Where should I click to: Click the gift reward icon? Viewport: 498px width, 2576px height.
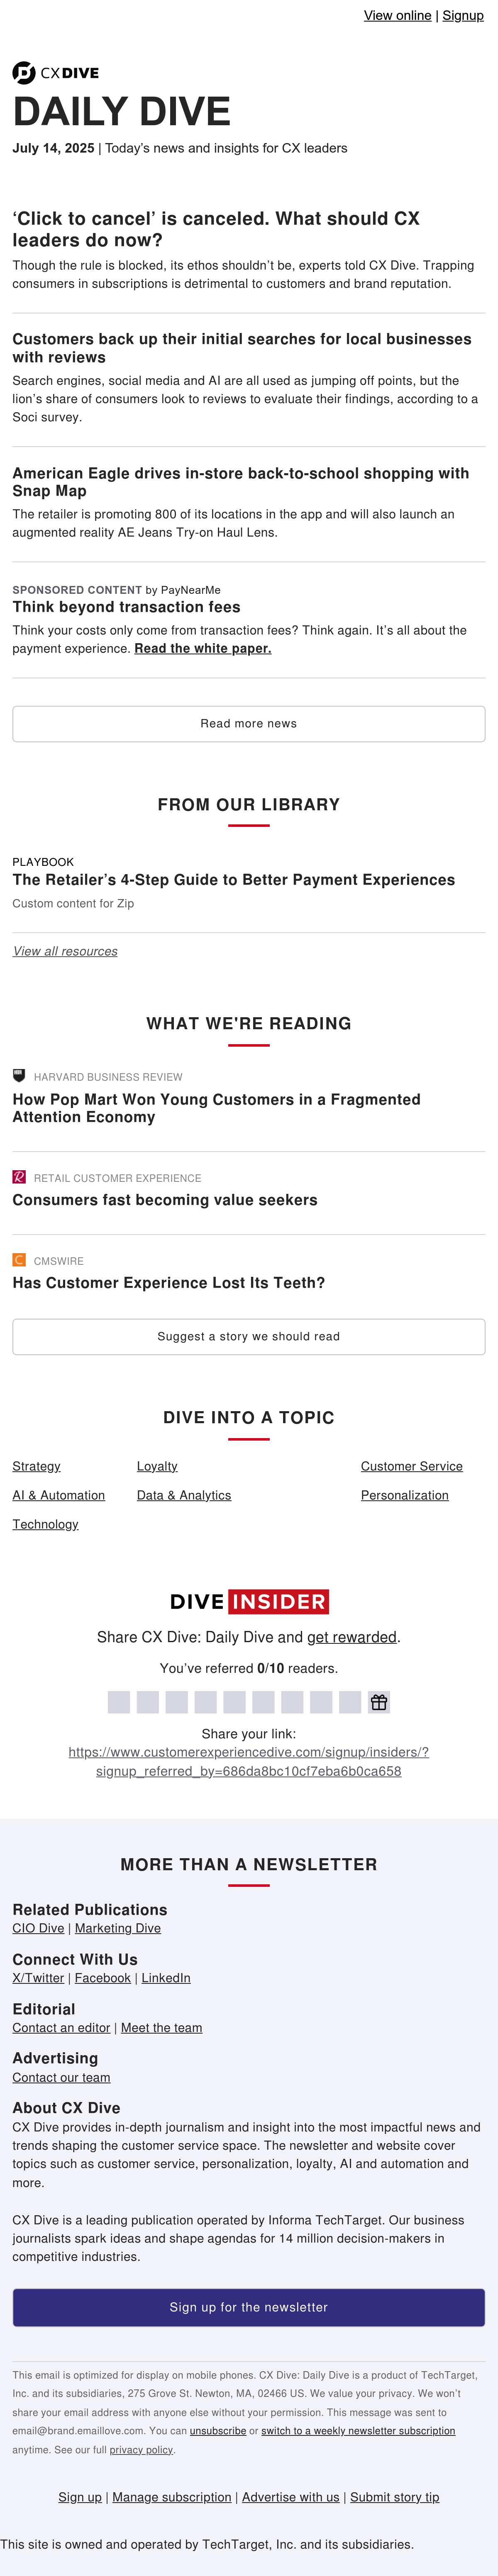[379, 1702]
